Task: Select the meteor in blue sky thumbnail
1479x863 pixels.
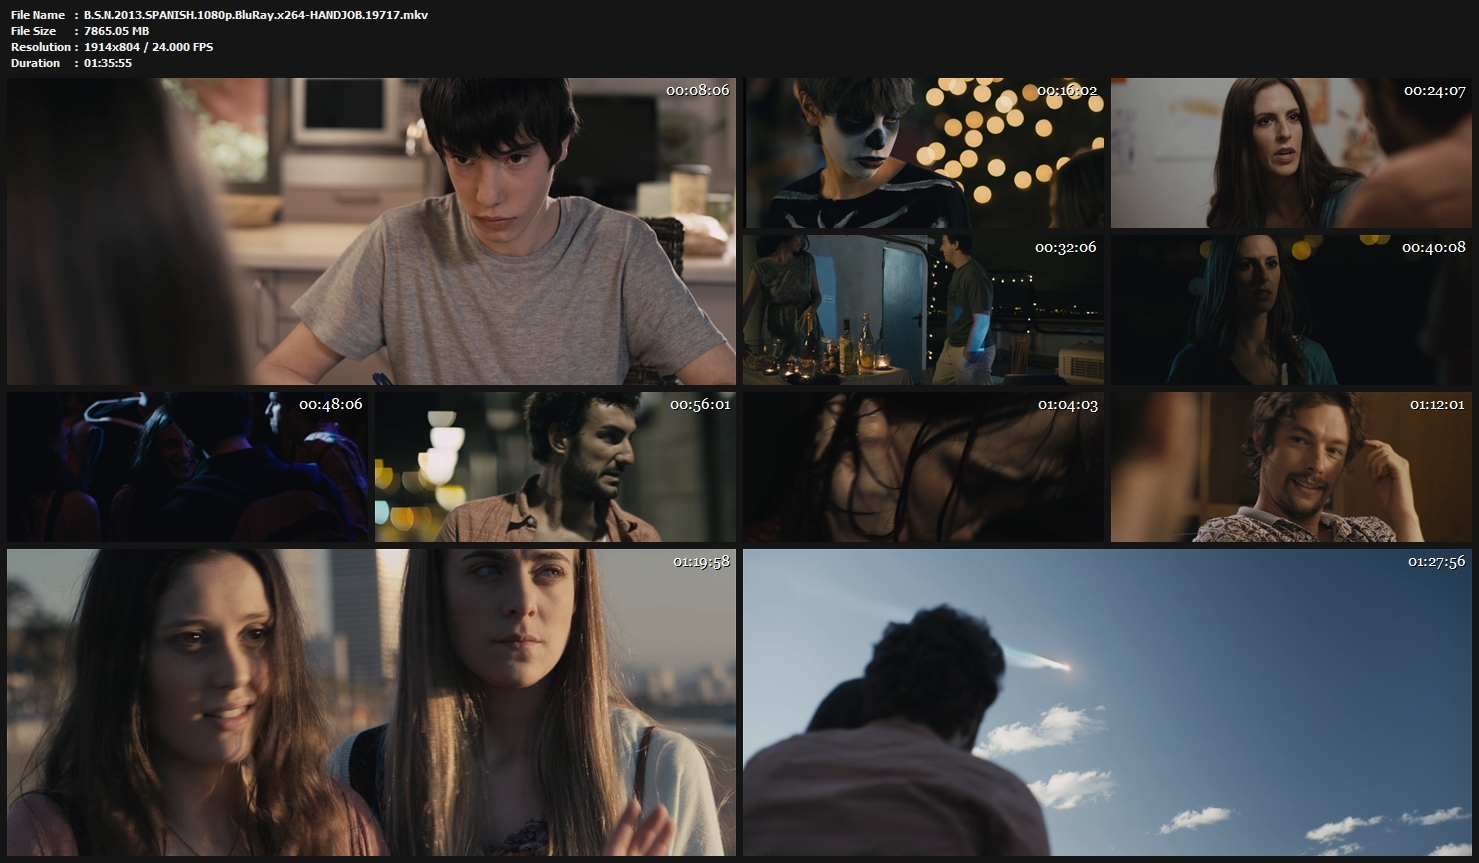Action: coord(1107,702)
